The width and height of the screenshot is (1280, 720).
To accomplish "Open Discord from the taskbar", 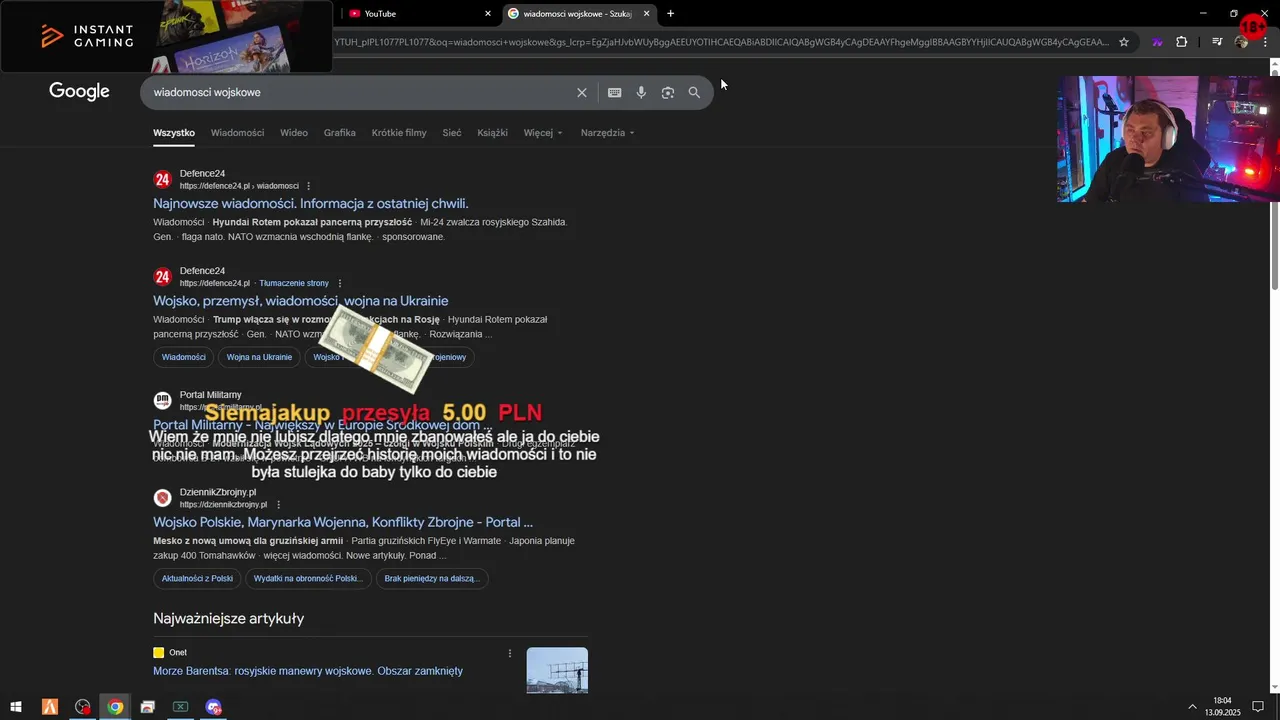I will 214,707.
